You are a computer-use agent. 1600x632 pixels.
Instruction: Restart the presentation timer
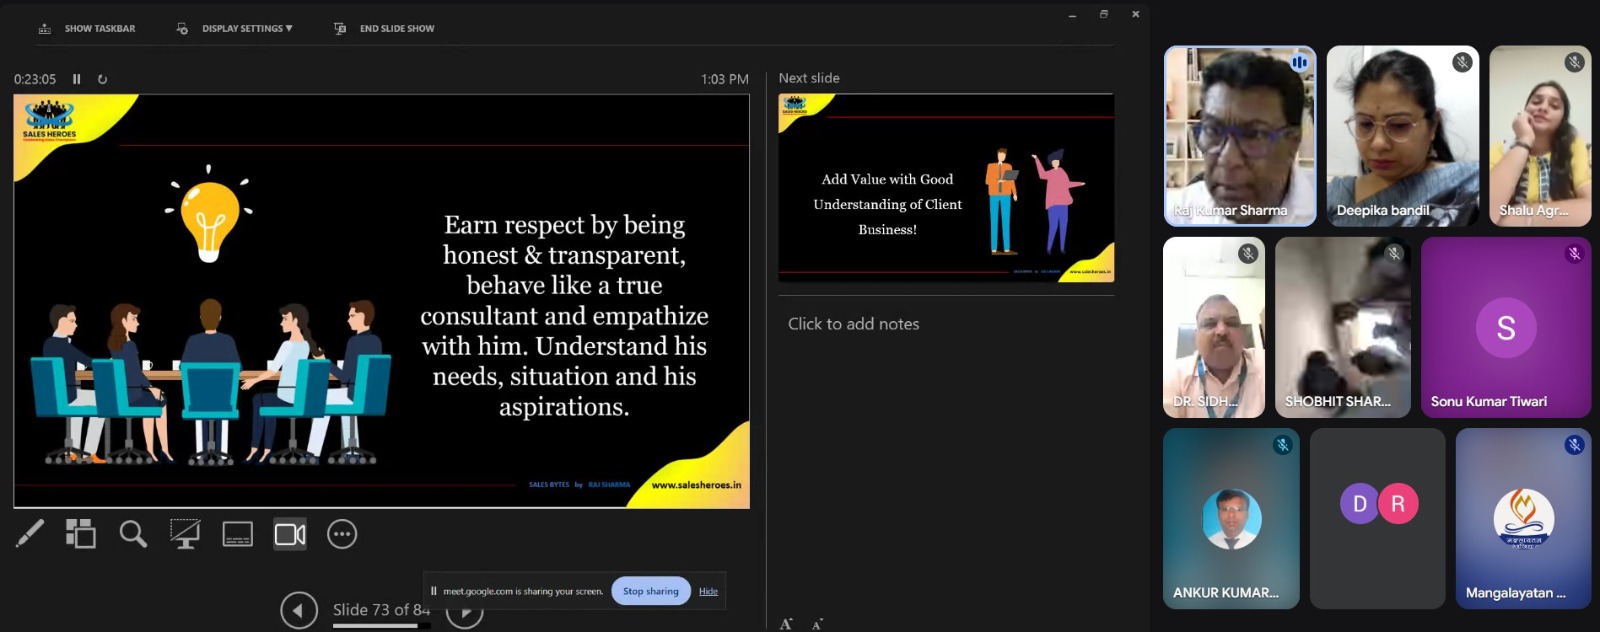click(x=102, y=79)
